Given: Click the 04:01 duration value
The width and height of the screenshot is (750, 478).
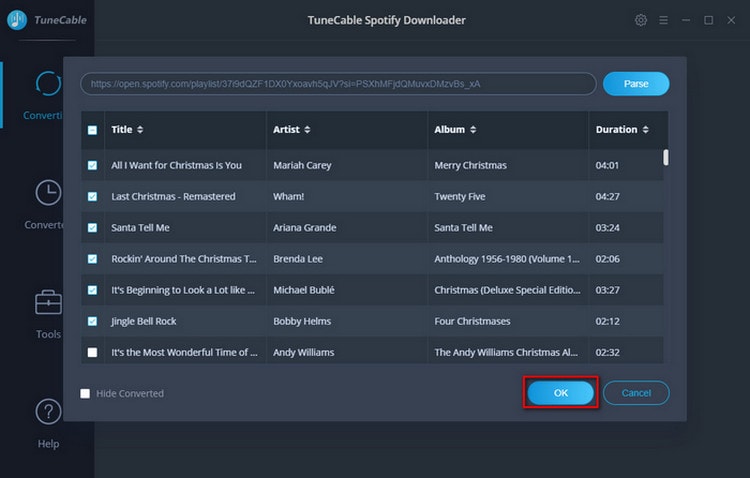Looking at the screenshot, I should click(607, 165).
